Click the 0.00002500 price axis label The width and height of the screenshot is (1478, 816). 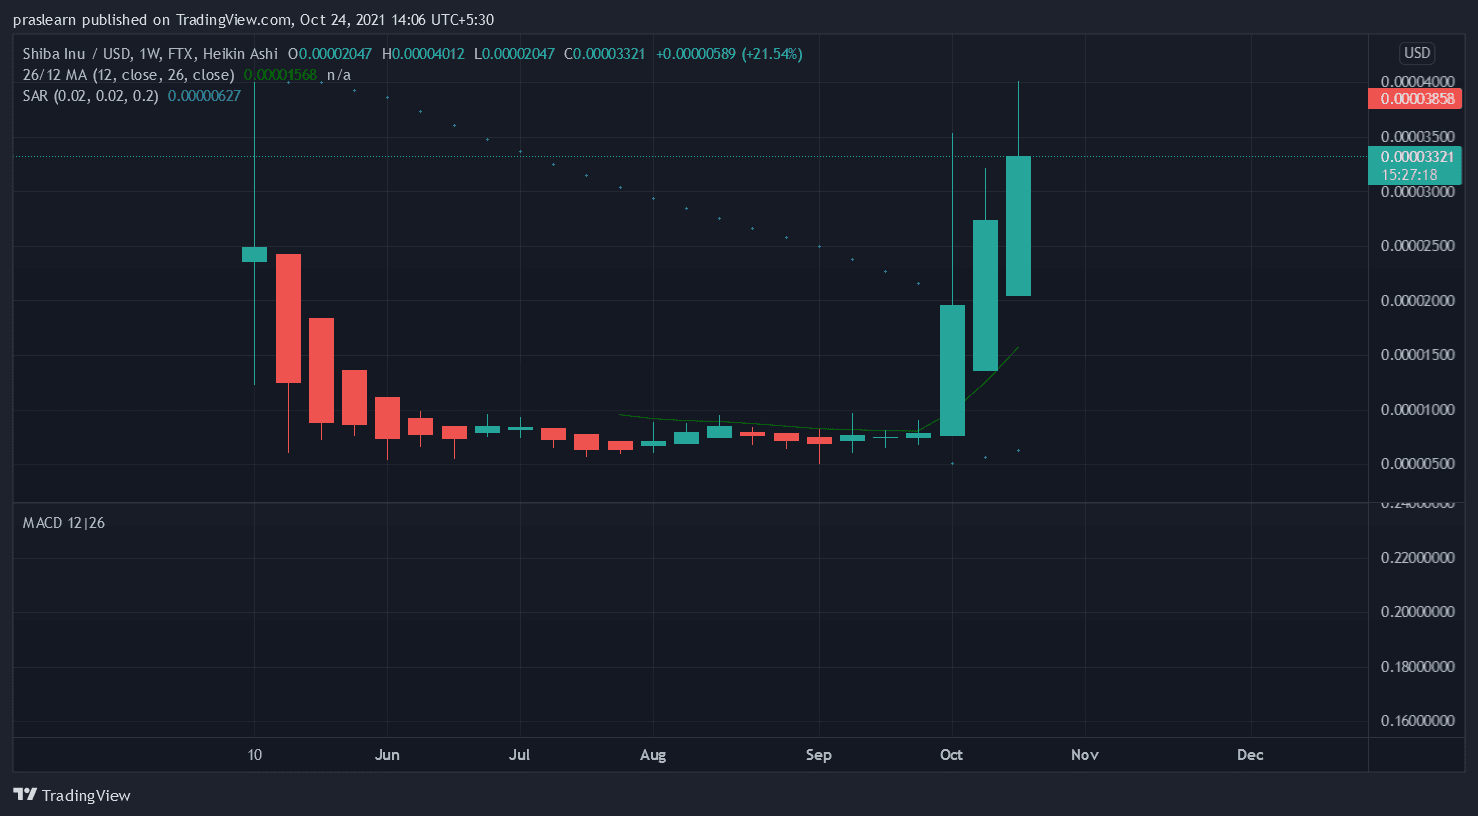pyautogui.click(x=1417, y=246)
